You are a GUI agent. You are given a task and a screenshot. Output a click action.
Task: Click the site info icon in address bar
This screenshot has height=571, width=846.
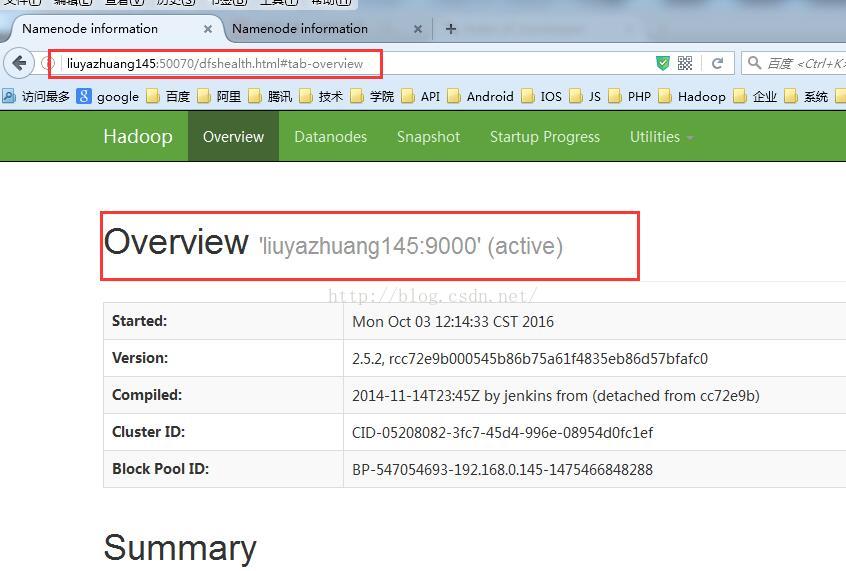[x=47, y=64]
